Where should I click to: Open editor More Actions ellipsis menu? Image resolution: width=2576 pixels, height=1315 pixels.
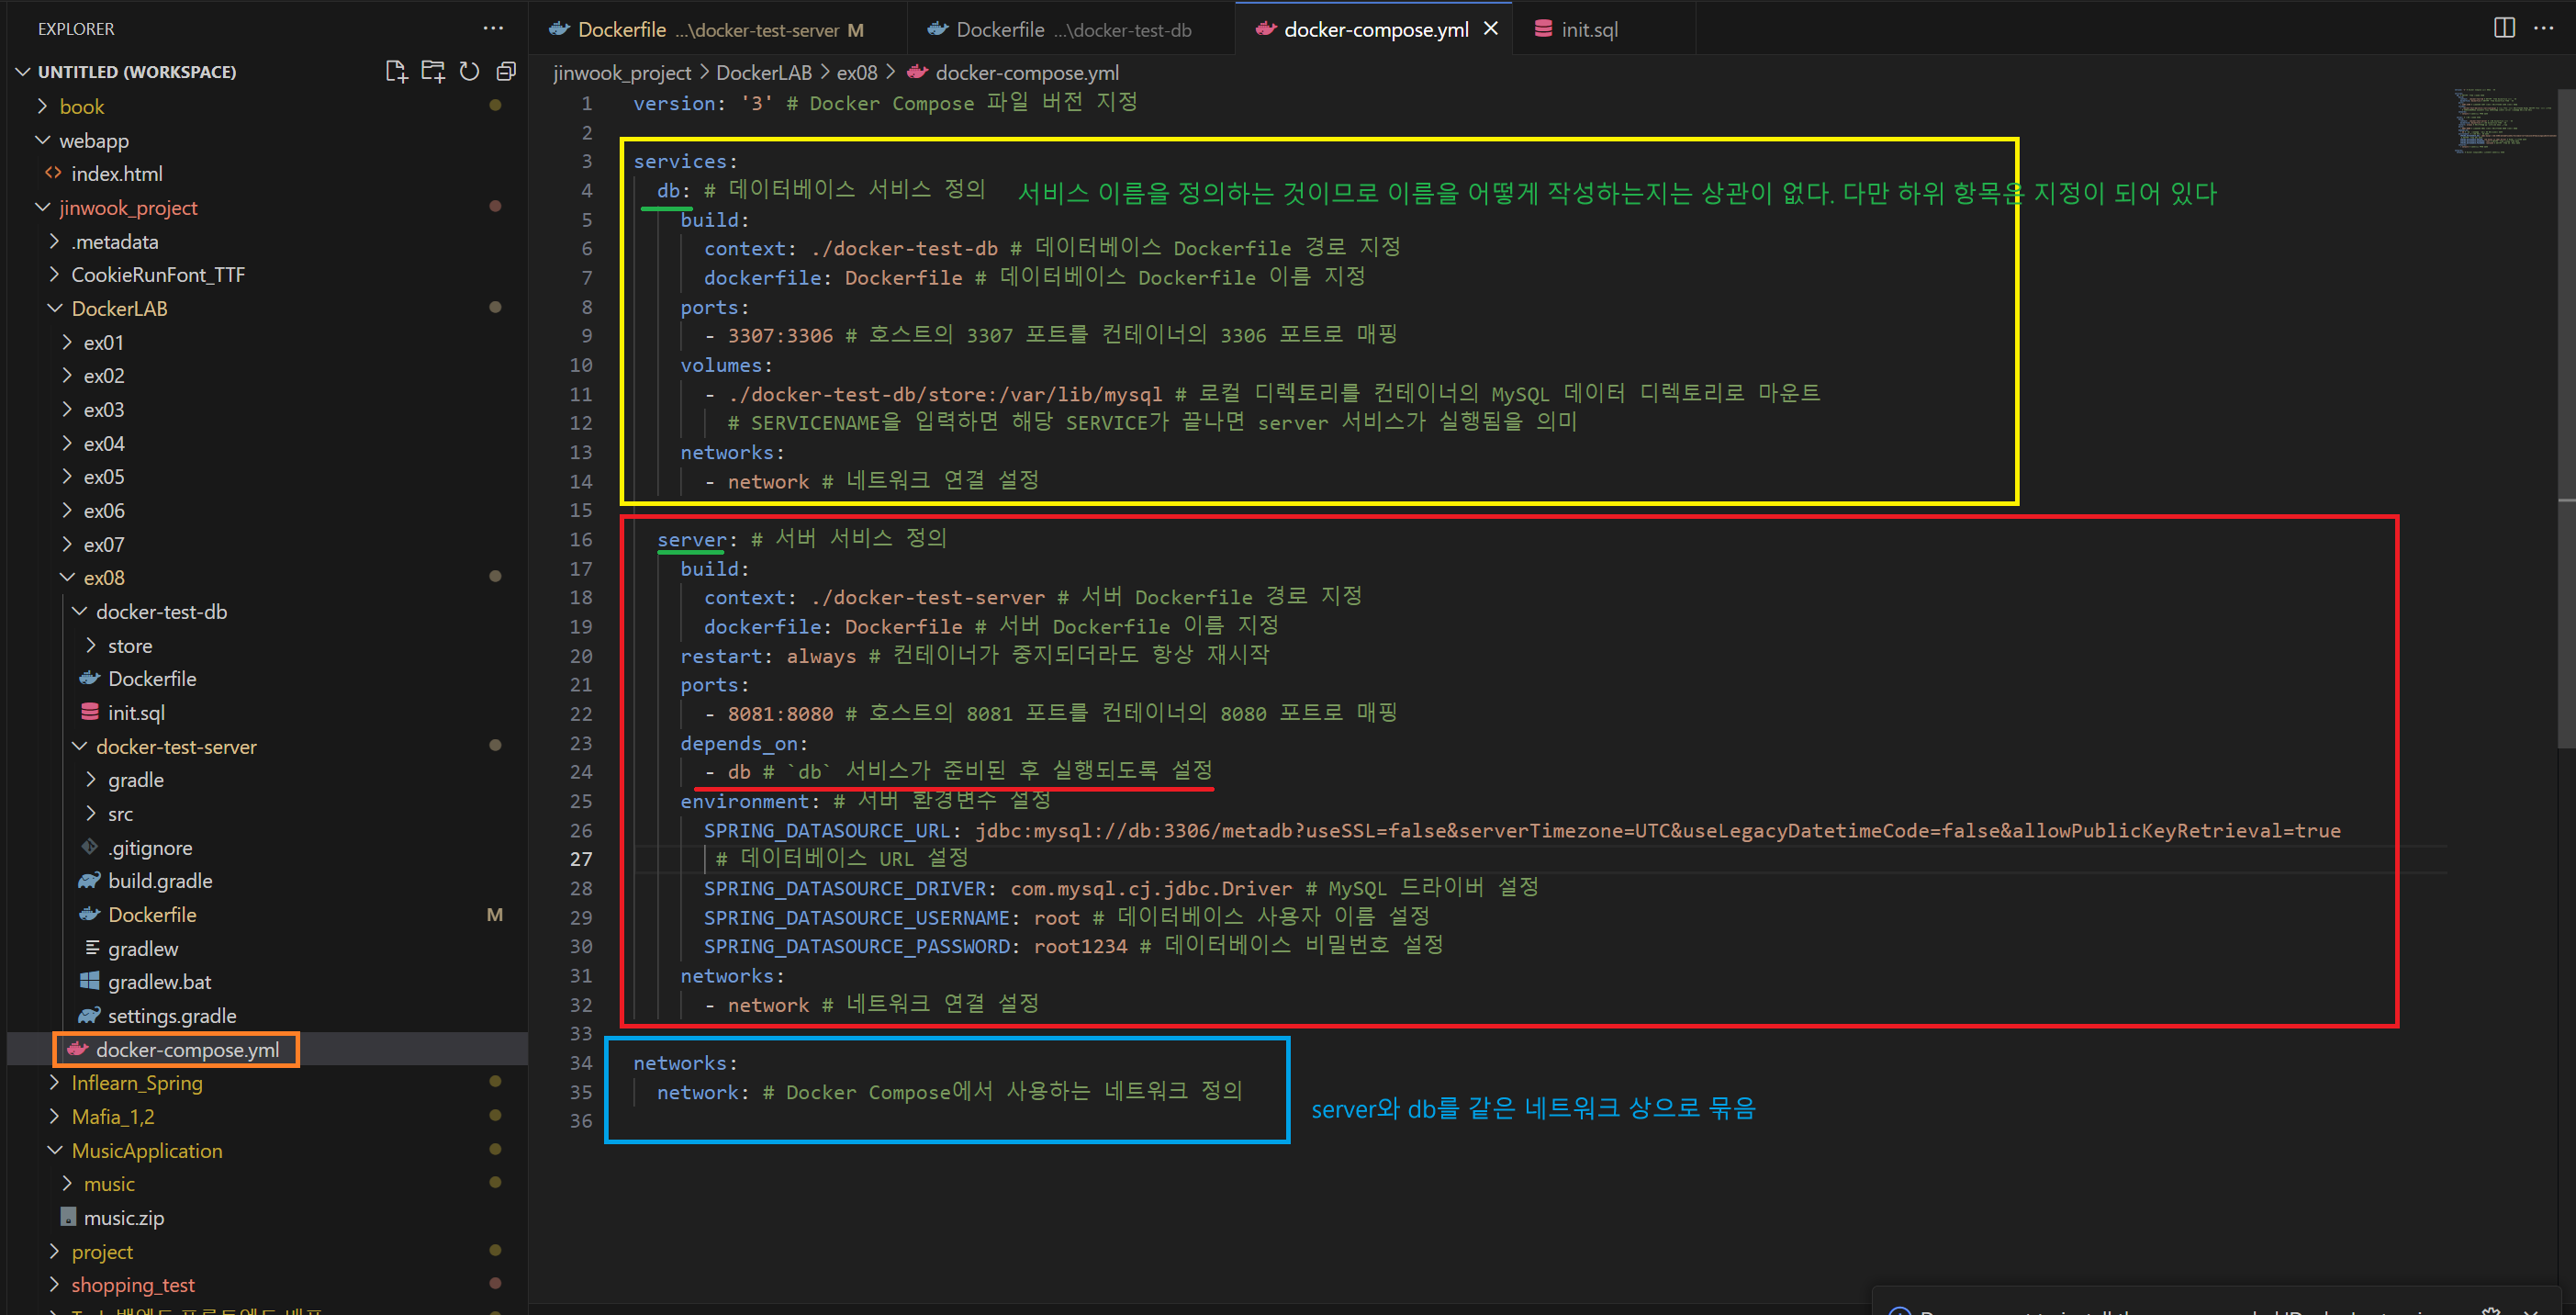click(x=2543, y=28)
